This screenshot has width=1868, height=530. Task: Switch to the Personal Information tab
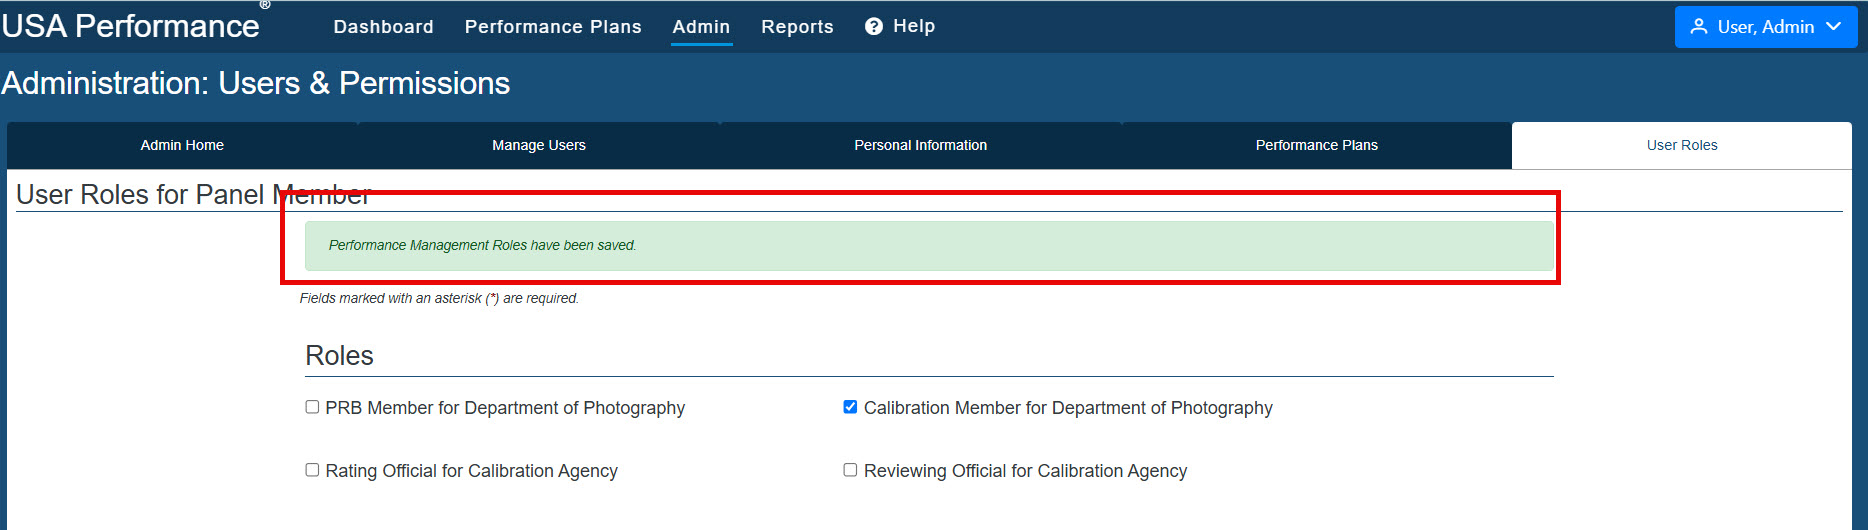click(x=921, y=145)
